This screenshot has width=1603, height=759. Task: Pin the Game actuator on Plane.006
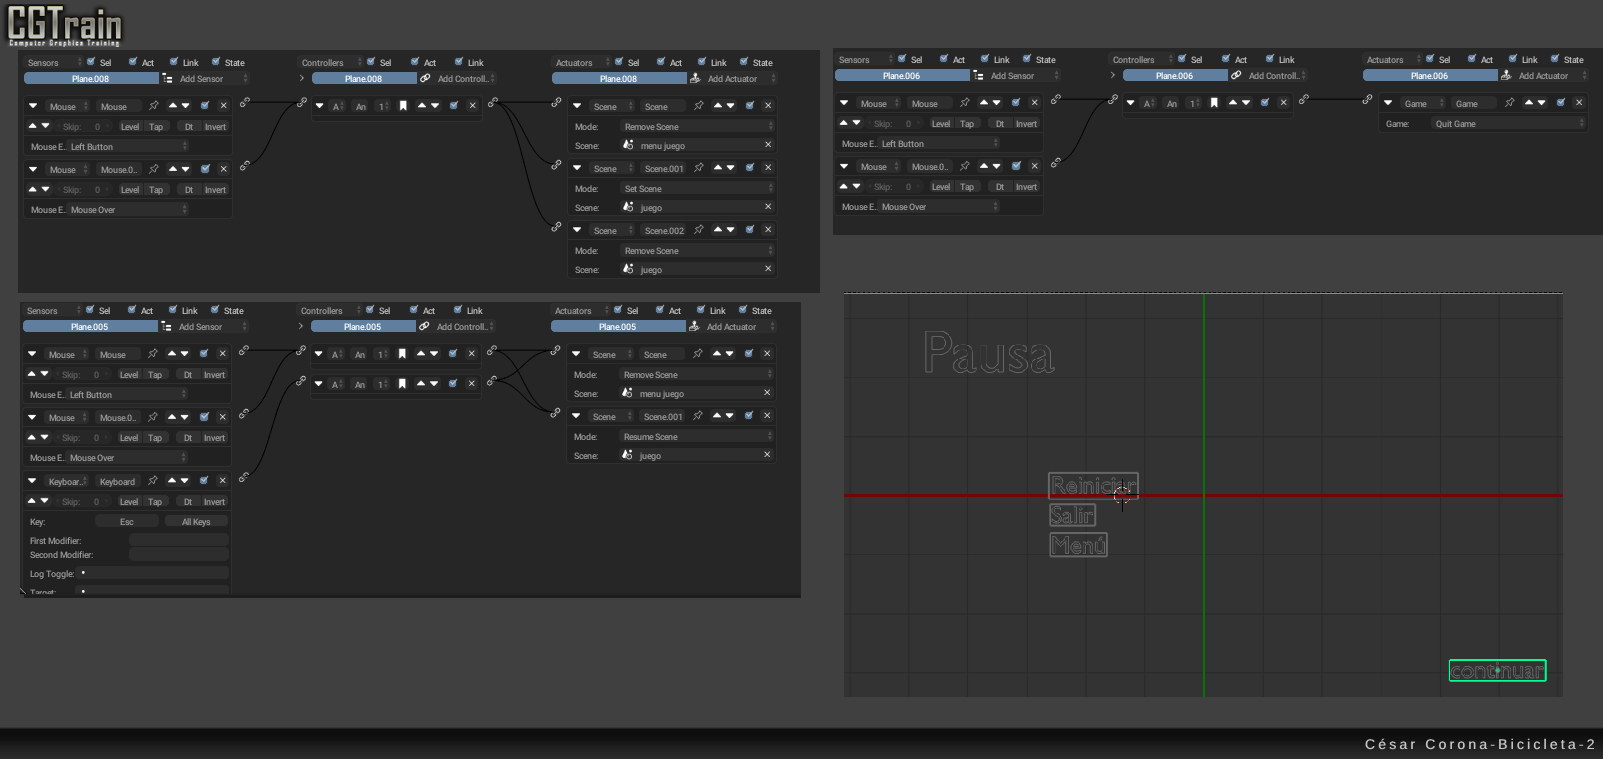point(1510,103)
